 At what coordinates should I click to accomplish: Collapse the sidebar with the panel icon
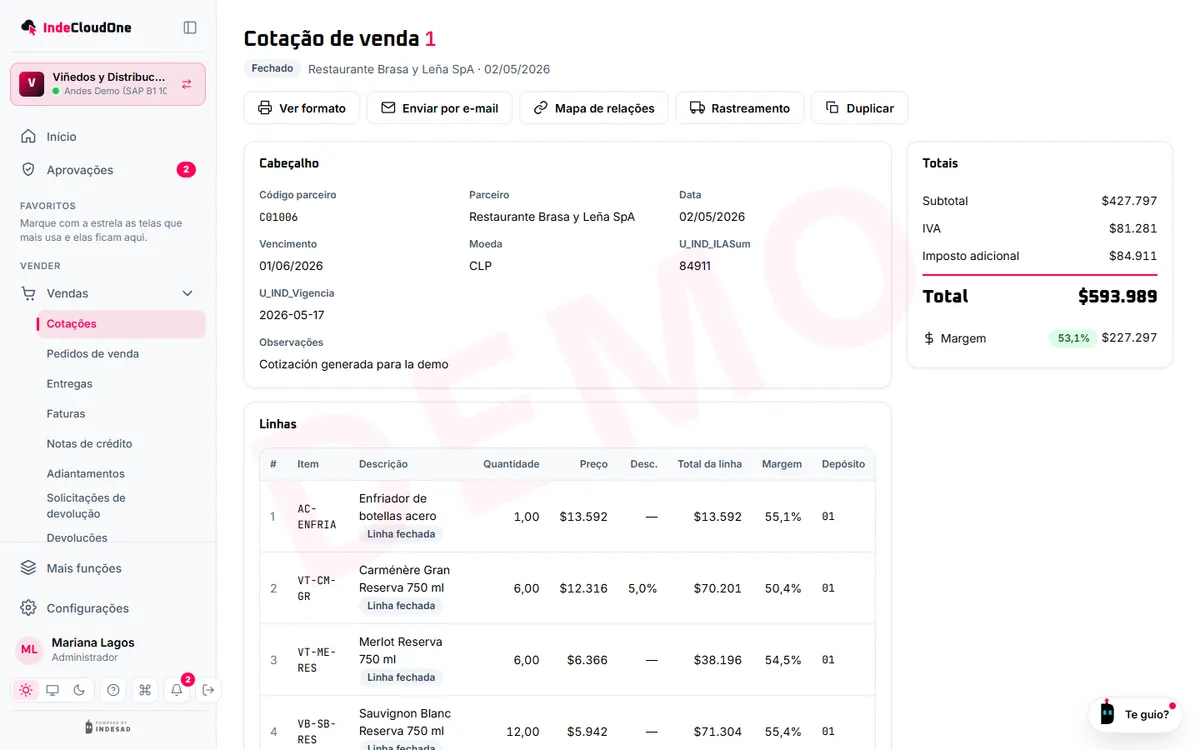click(190, 28)
